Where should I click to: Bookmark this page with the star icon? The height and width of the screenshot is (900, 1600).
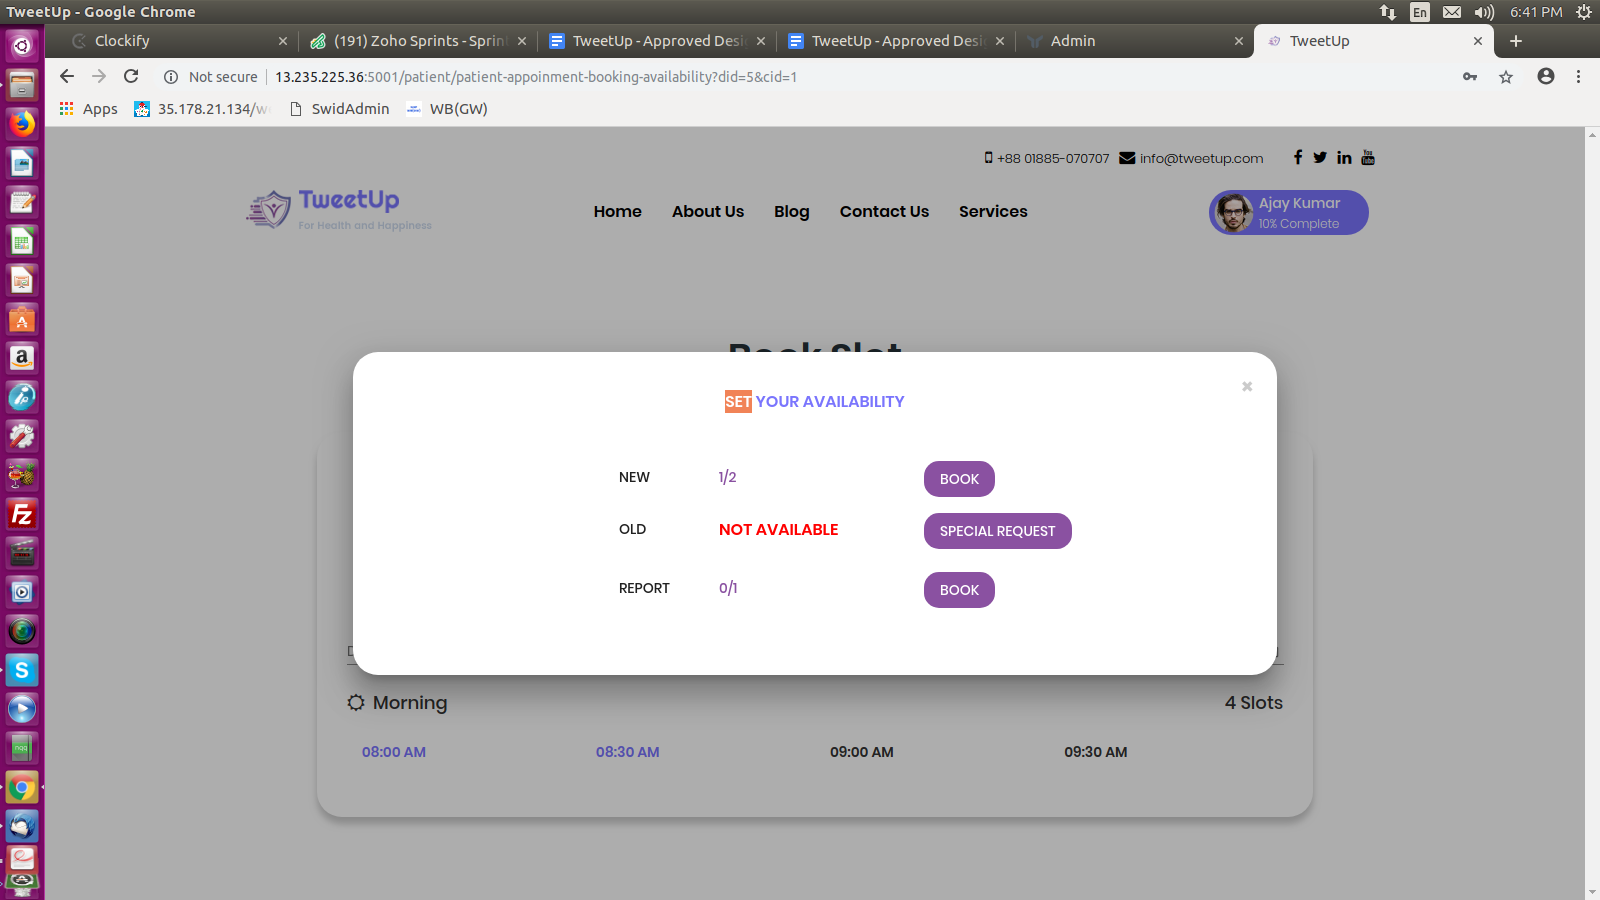coord(1506,77)
